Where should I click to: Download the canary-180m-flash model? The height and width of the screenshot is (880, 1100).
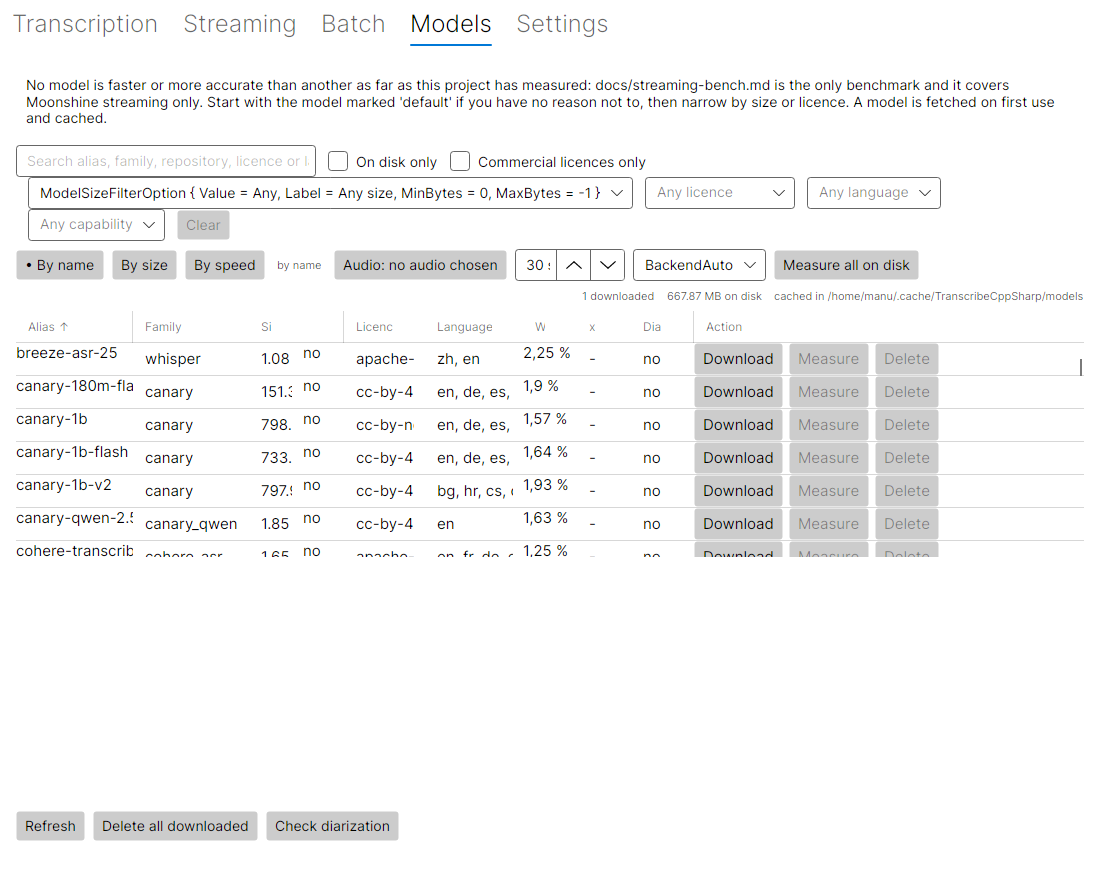[738, 392]
